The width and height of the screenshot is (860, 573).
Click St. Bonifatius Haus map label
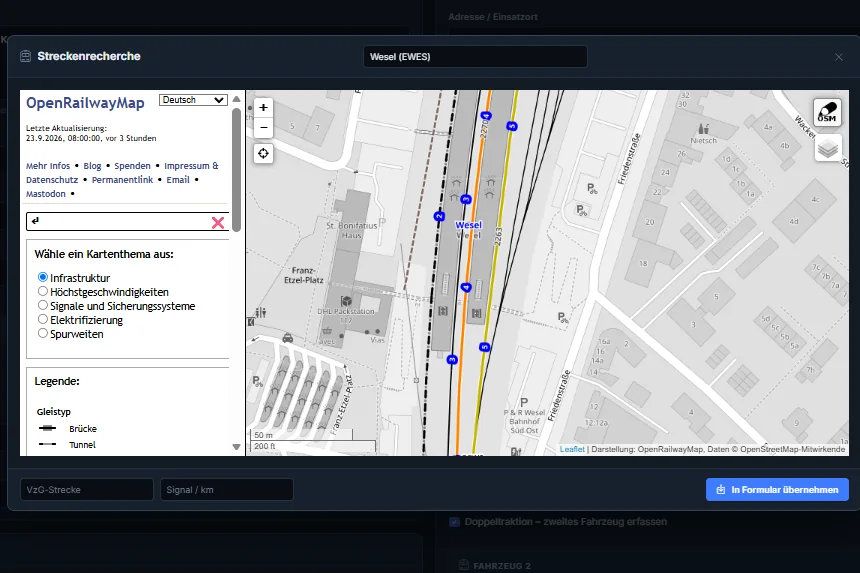tap(352, 230)
